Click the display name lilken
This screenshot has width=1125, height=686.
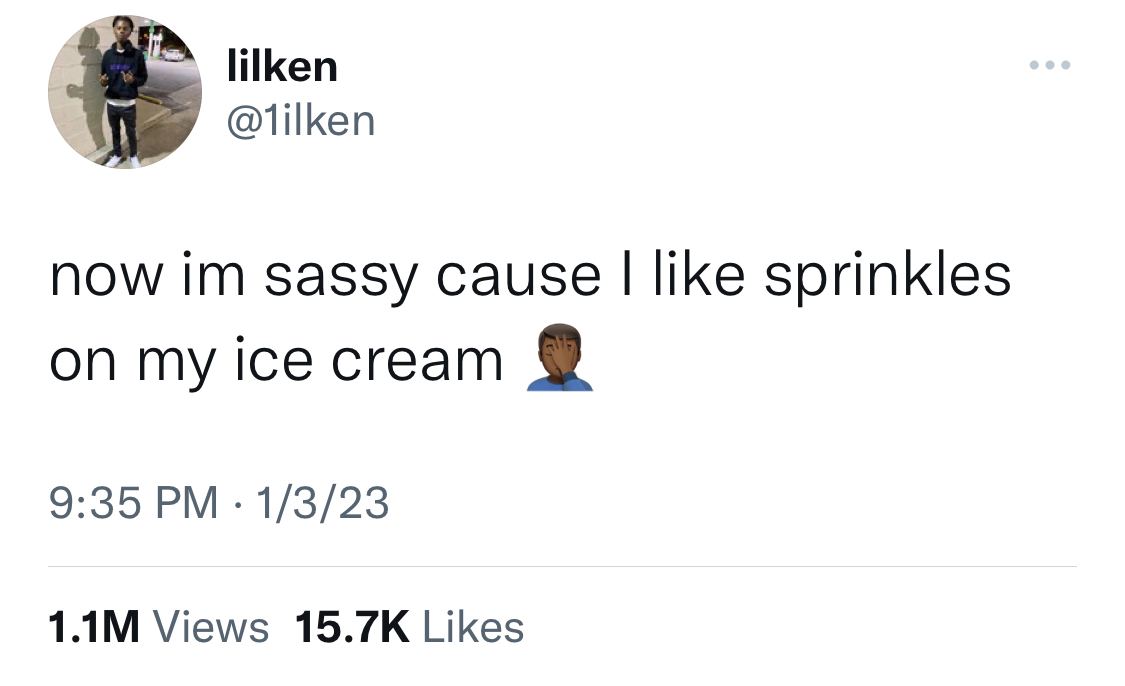pos(282,67)
